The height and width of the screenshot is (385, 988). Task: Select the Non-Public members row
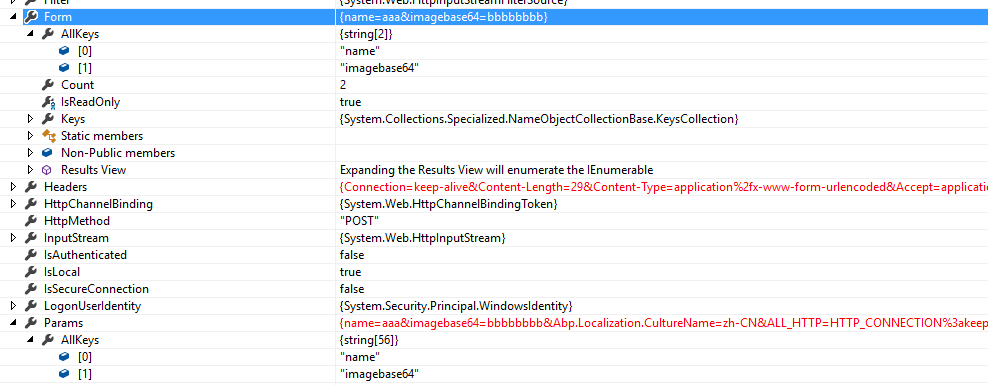[118, 153]
